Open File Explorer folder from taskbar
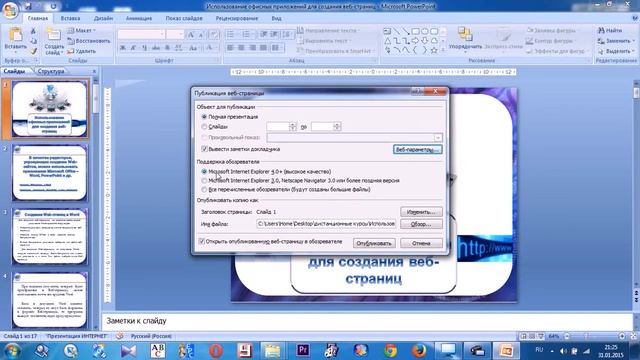 (x=272, y=350)
